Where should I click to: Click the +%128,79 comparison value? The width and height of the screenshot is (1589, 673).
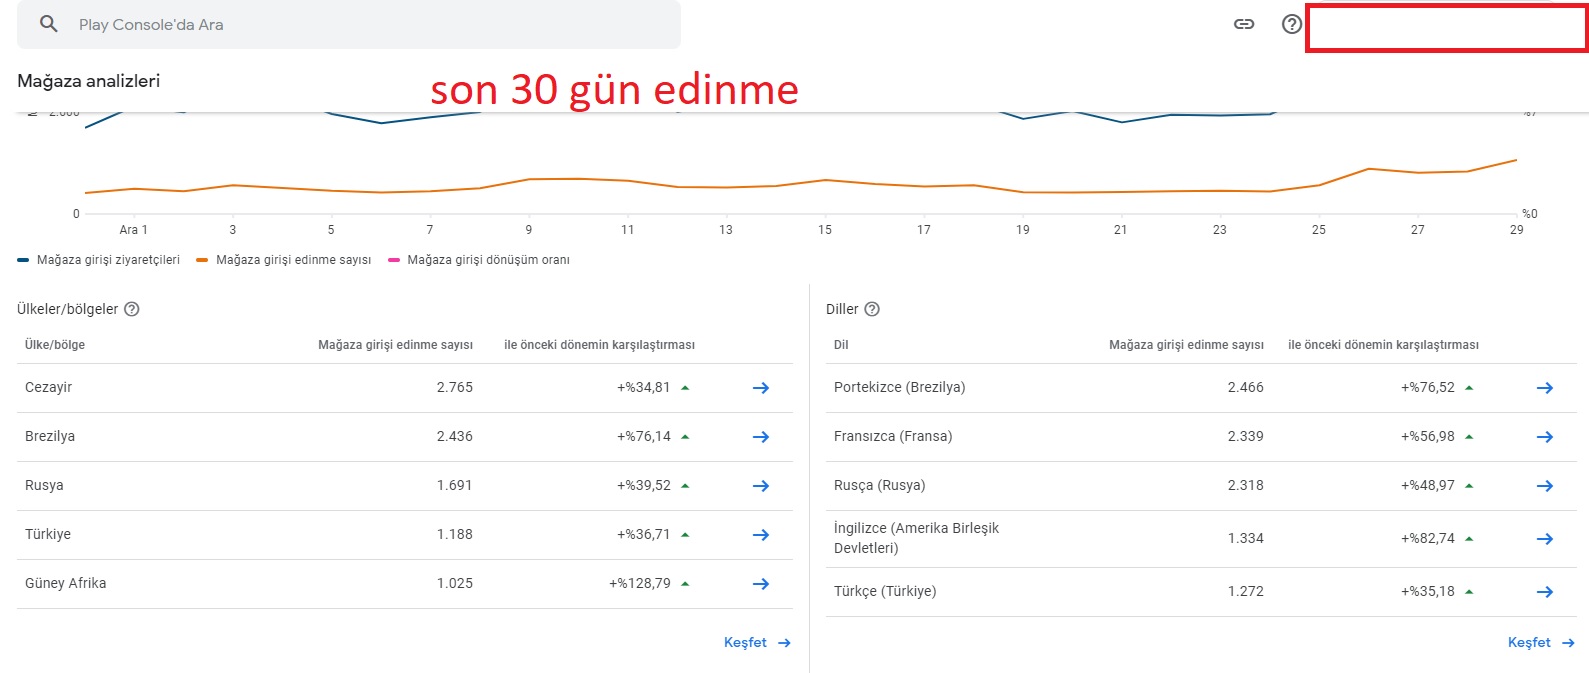(x=640, y=583)
